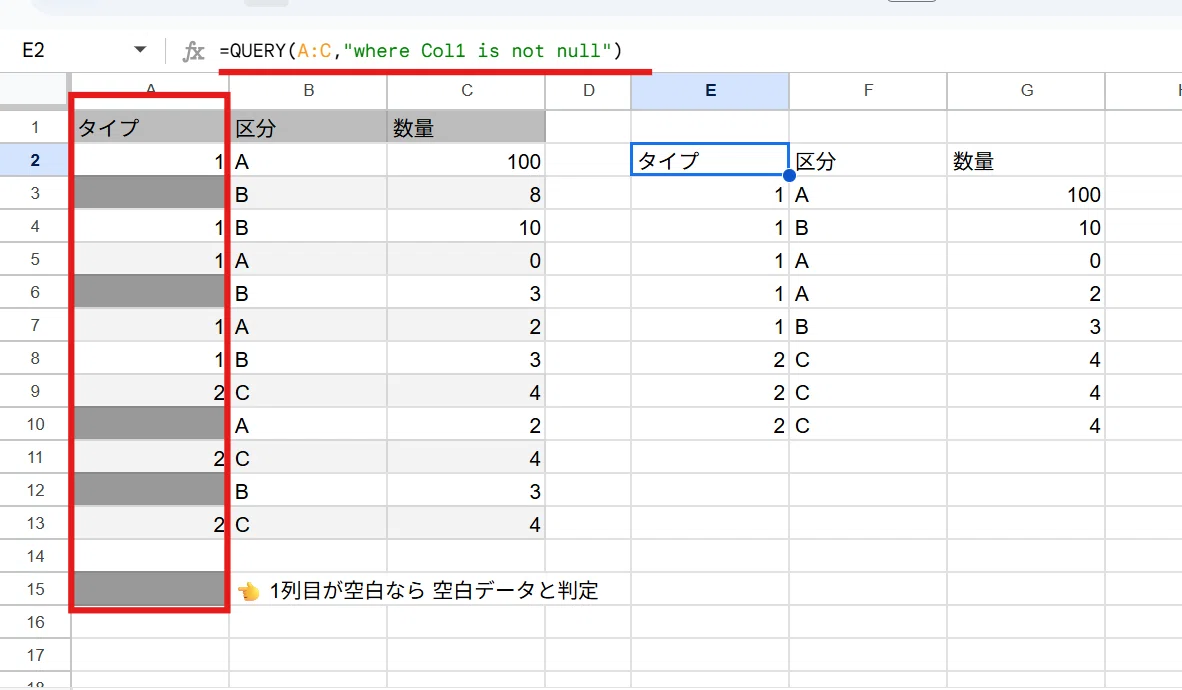The width and height of the screenshot is (1182, 690).
Task: Click cell B2 containing A
Action: click(x=308, y=161)
